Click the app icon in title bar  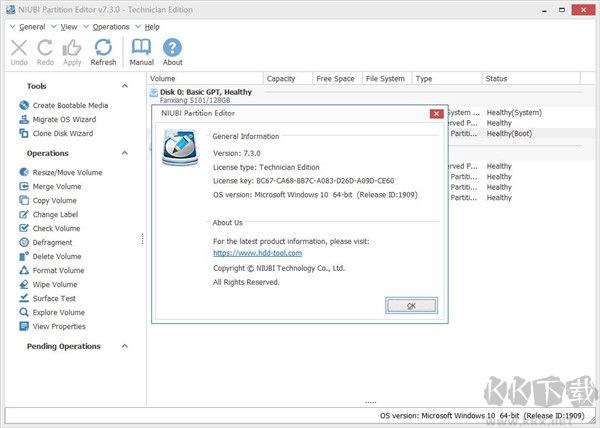pyautogui.click(x=11, y=10)
